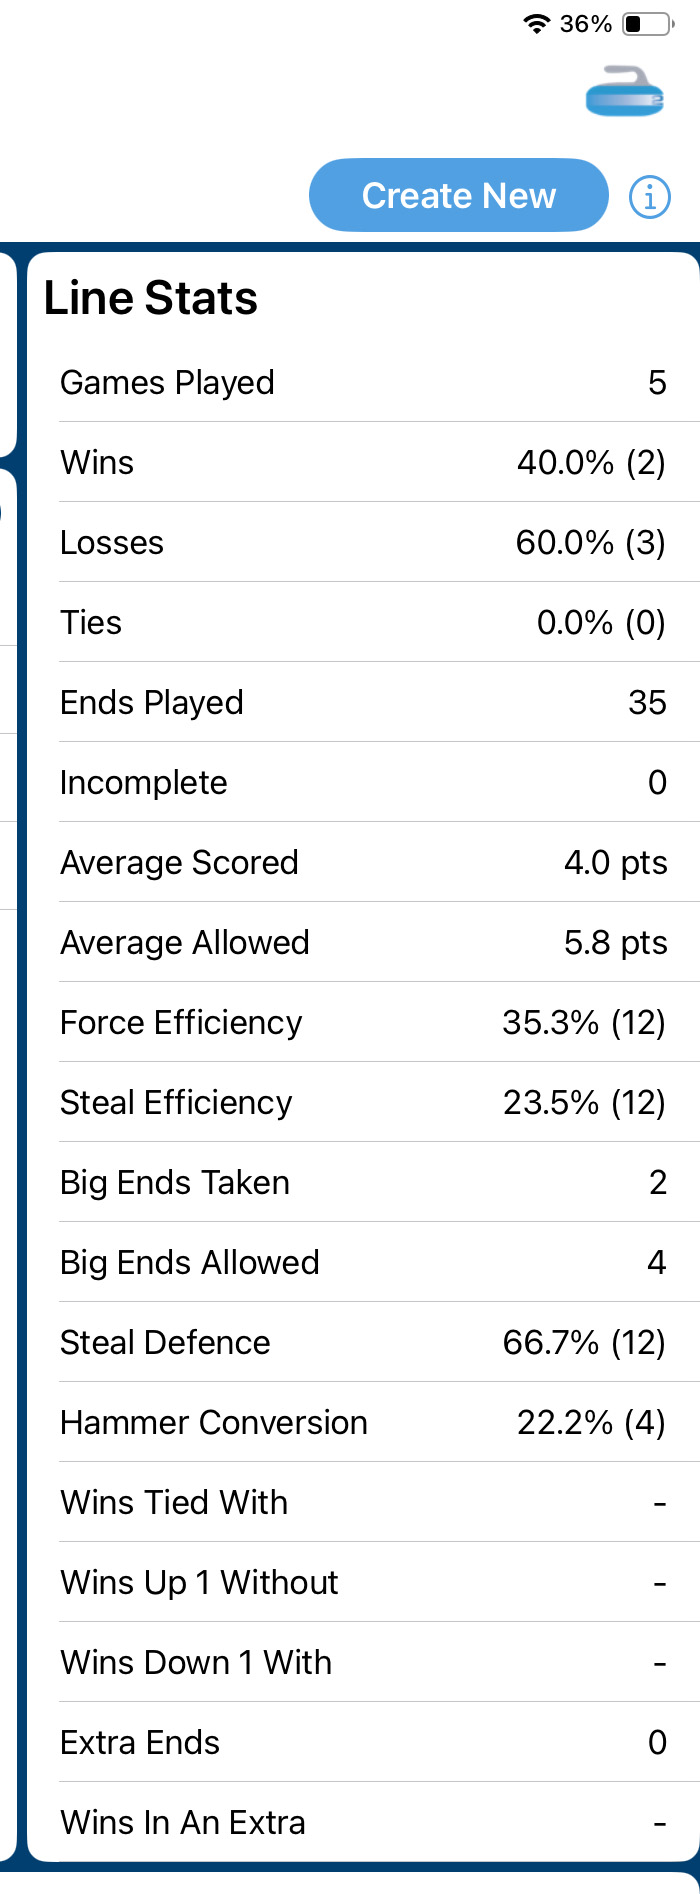
Task: Tap the Ends Played row
Action: (363, 702)
